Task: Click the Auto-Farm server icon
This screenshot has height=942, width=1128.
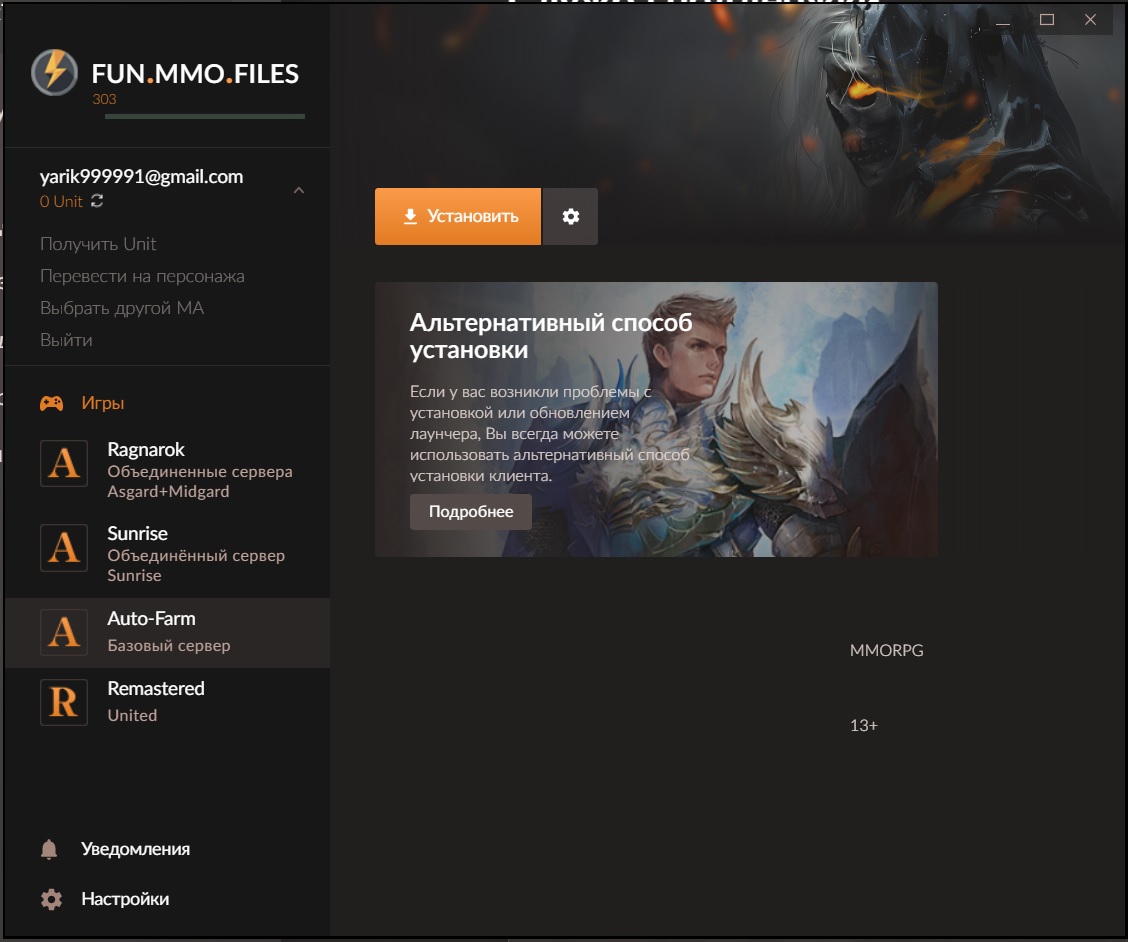Action: tap(64, 632)
